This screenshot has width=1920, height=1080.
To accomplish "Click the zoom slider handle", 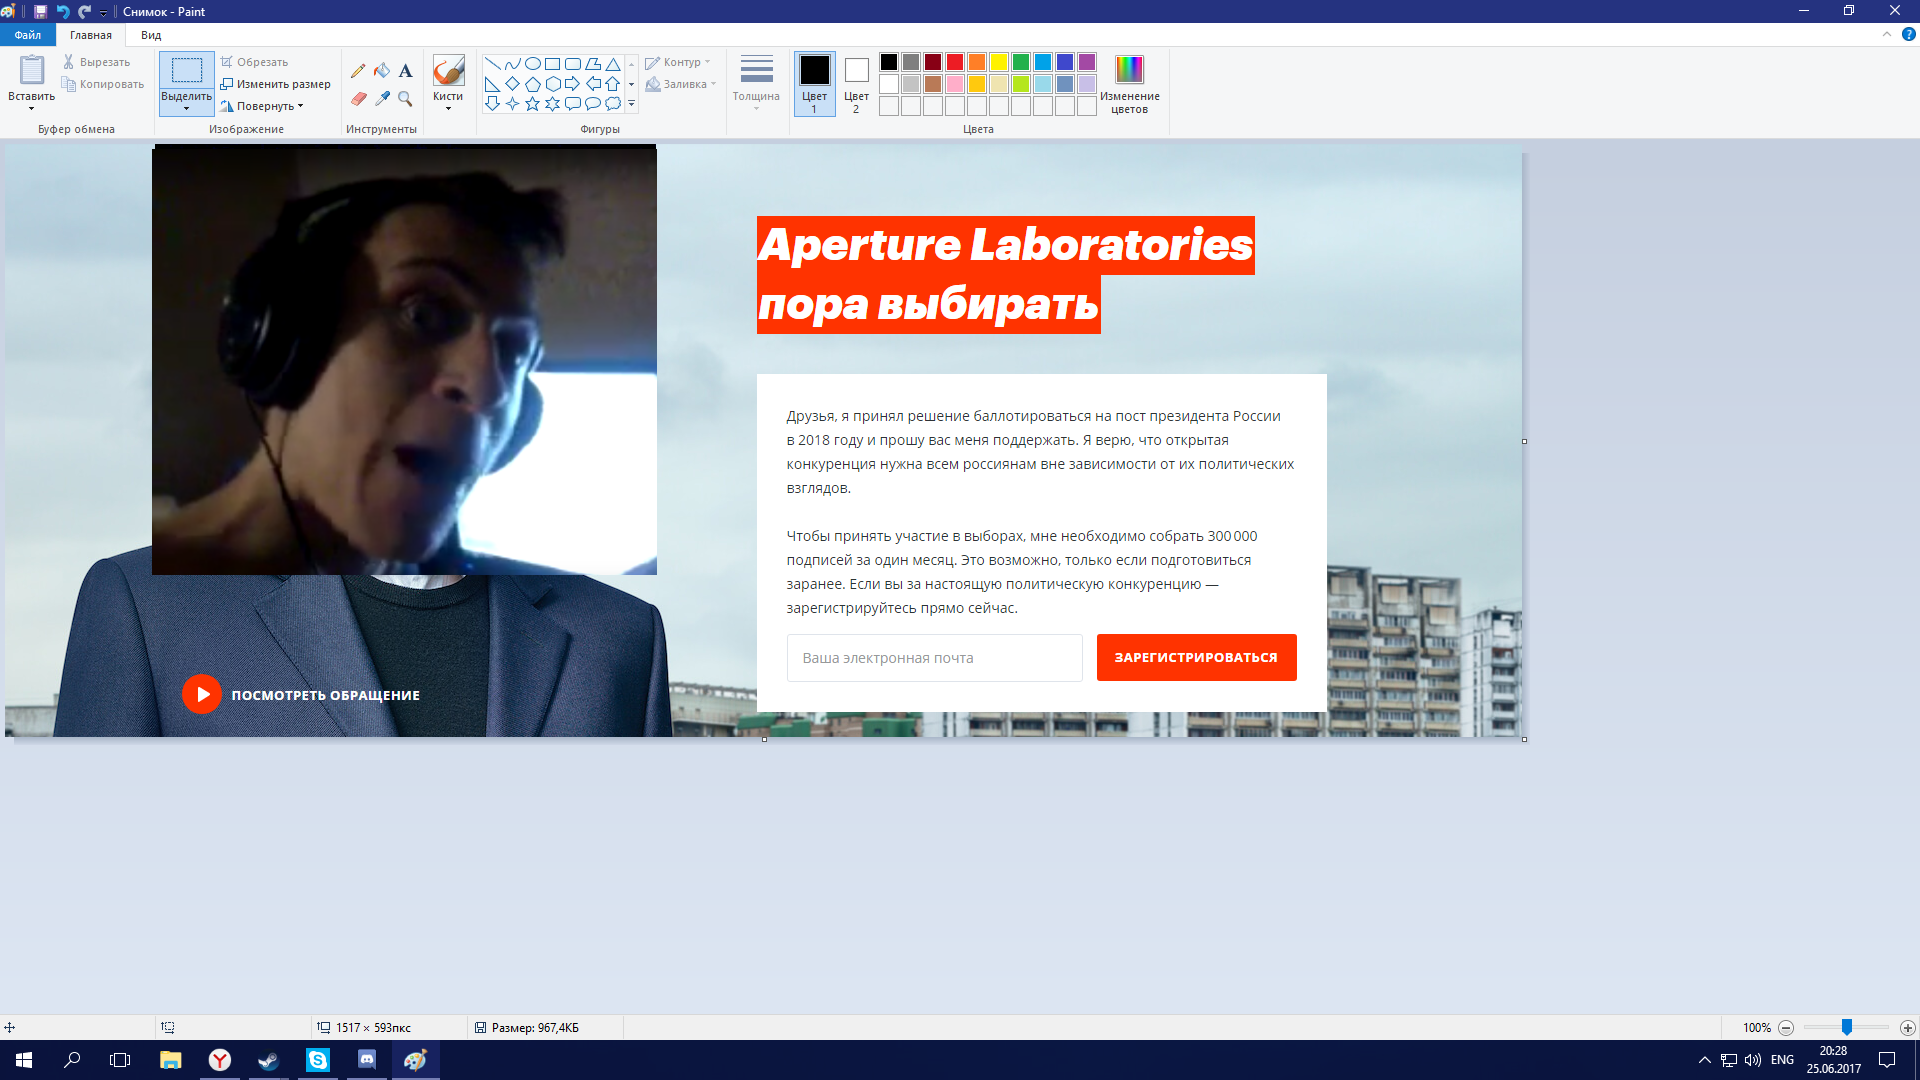I will 1847,1028.
